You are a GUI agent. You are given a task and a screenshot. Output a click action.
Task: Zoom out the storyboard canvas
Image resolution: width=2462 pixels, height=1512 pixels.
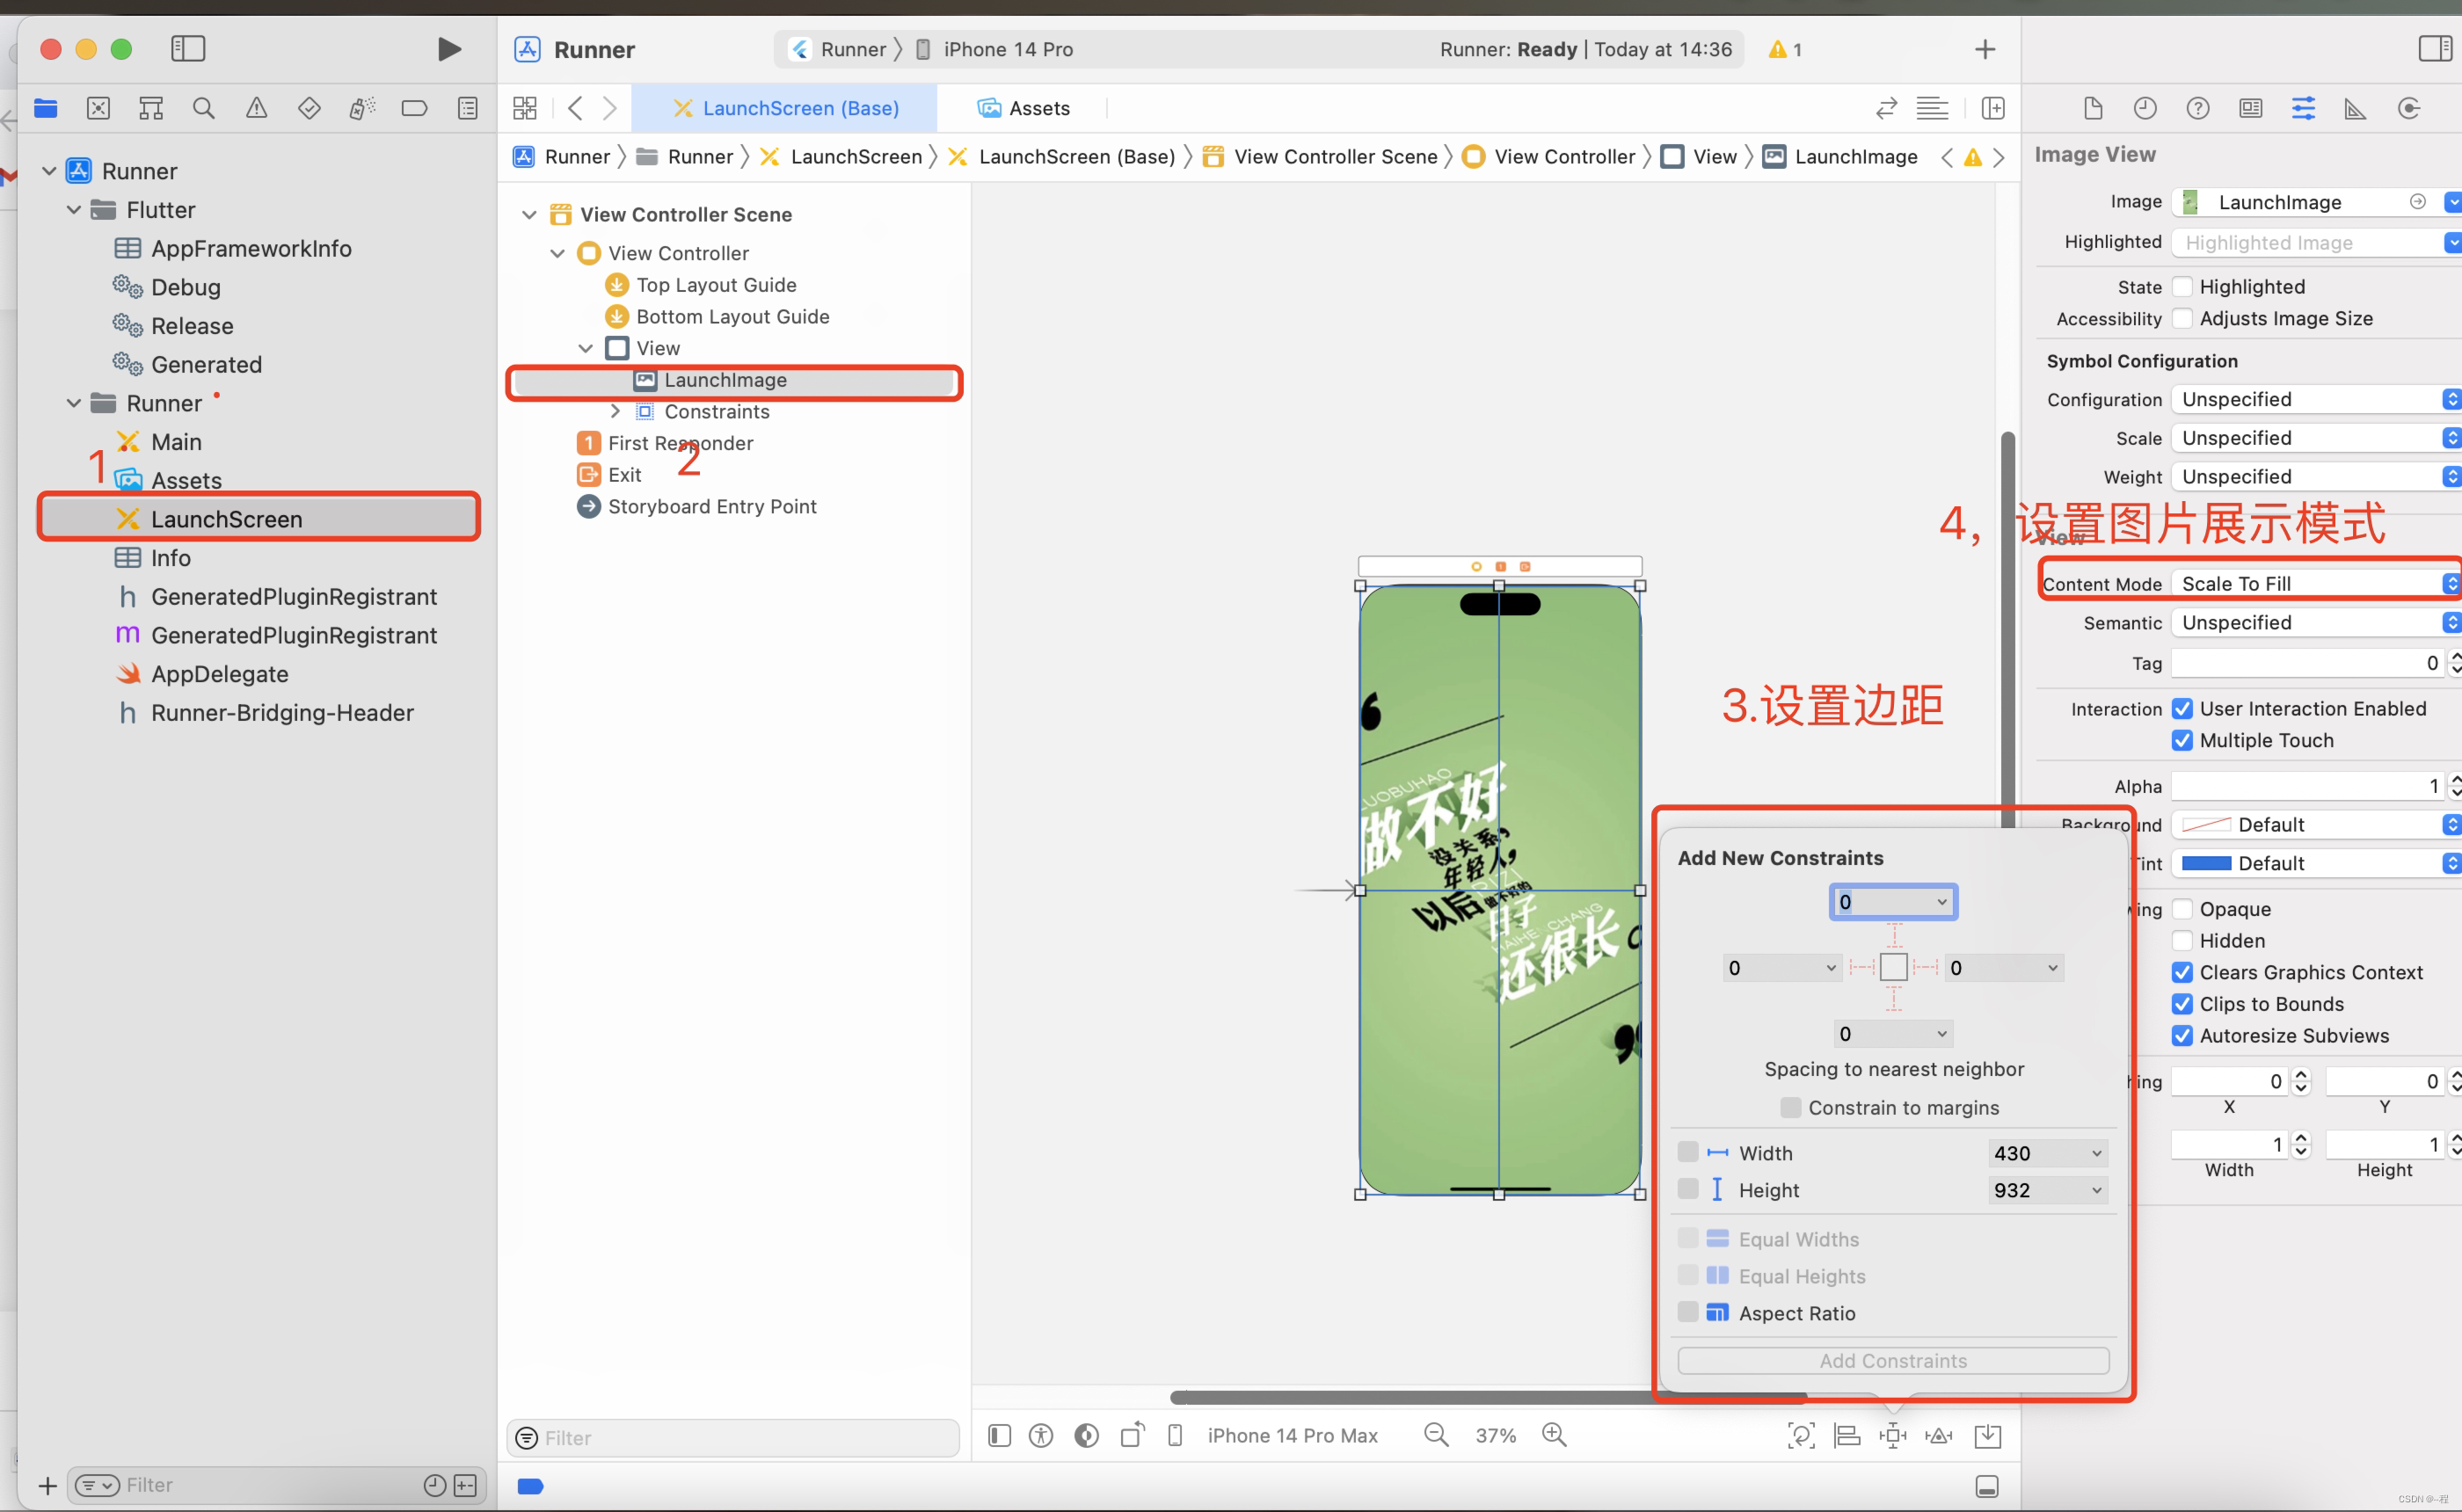pyautogui.click(x=1436, y=1435)
